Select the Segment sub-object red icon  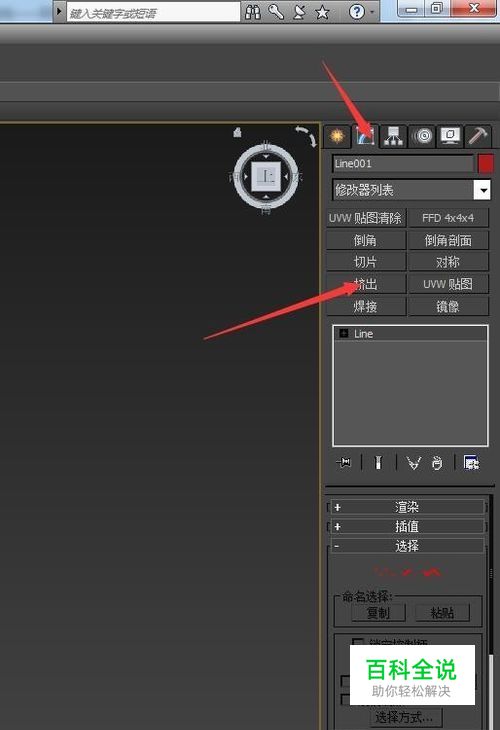(407, 571)
